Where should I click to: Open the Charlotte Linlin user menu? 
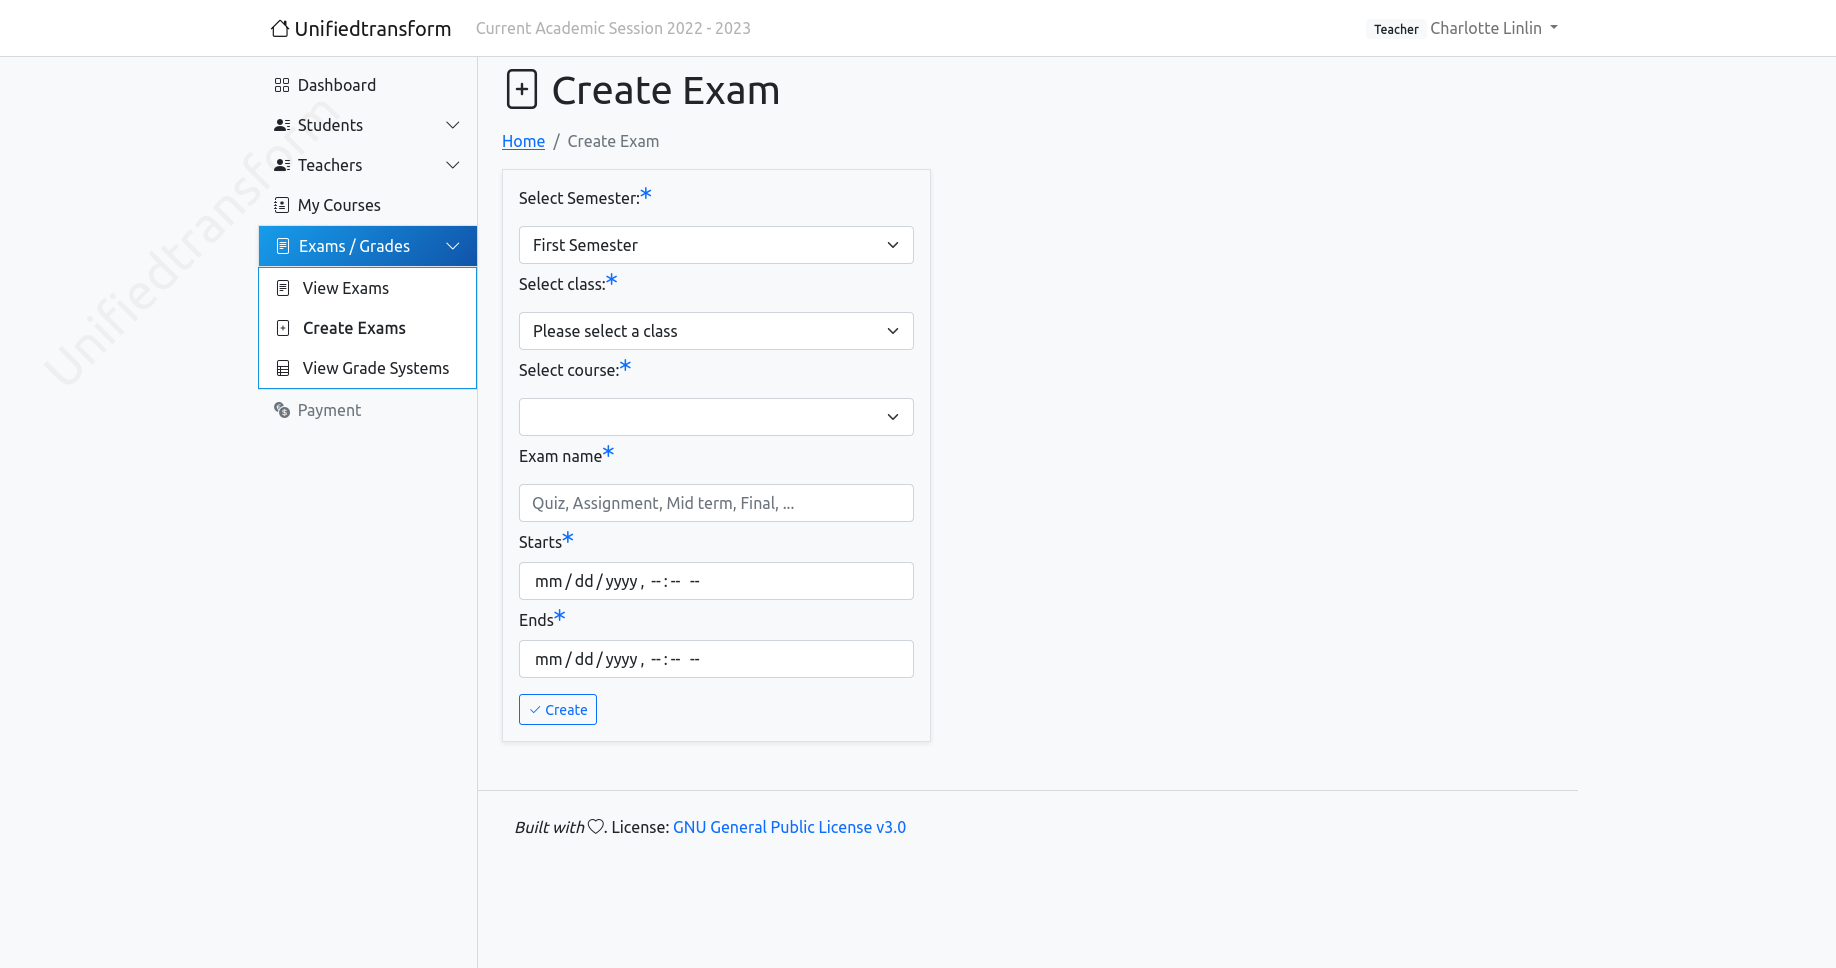pos(1494,28)
